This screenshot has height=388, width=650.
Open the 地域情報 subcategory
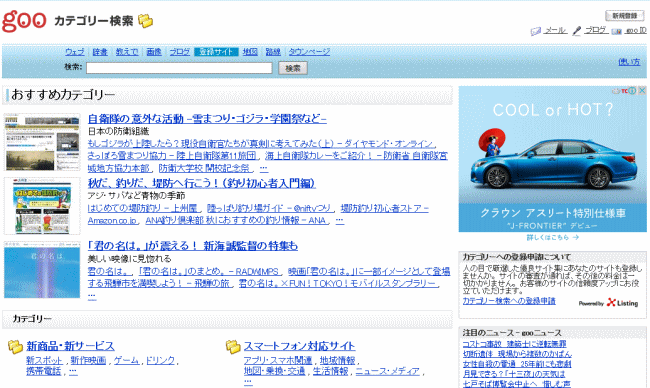tap(337, 361)
